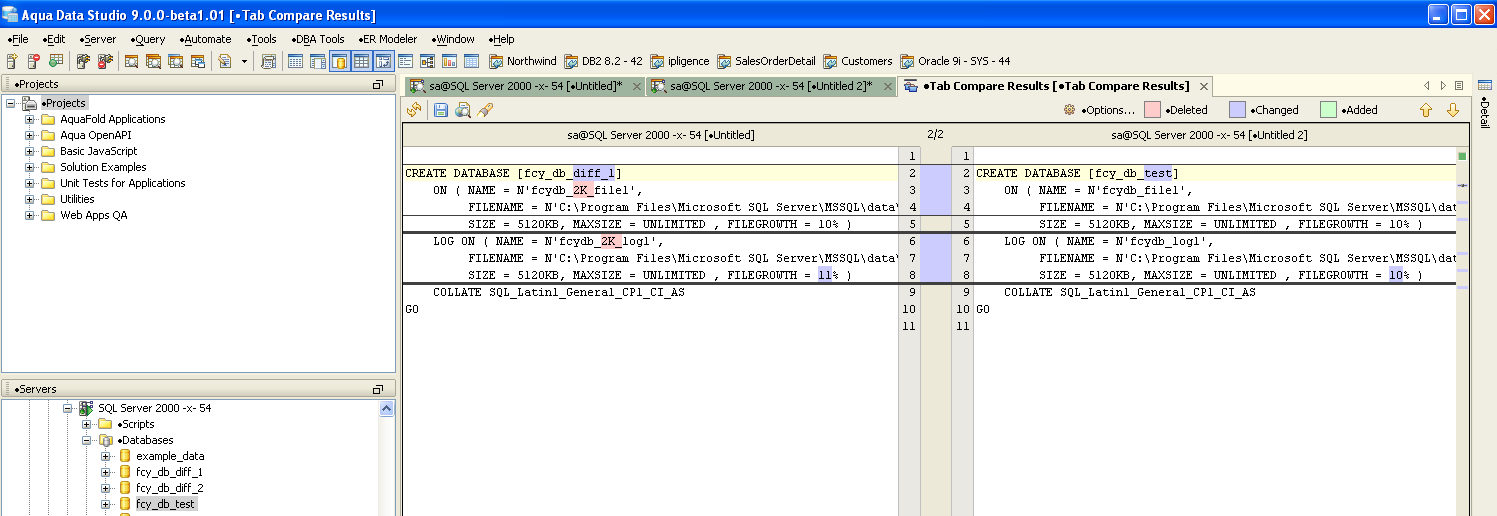Collapse the Projects root node

click(x=11, y=103)
